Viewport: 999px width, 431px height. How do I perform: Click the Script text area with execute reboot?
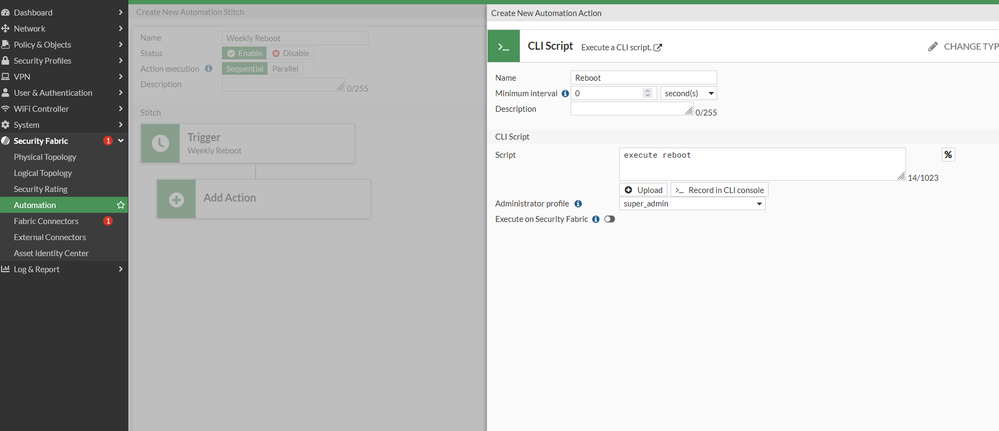762,164
